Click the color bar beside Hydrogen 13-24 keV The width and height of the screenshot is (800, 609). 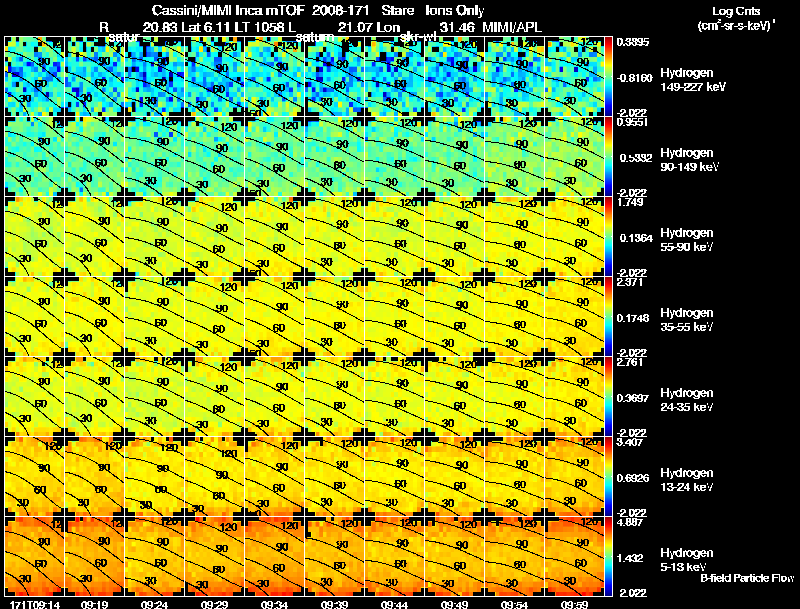pyautogui.click(x=608, y=477)
